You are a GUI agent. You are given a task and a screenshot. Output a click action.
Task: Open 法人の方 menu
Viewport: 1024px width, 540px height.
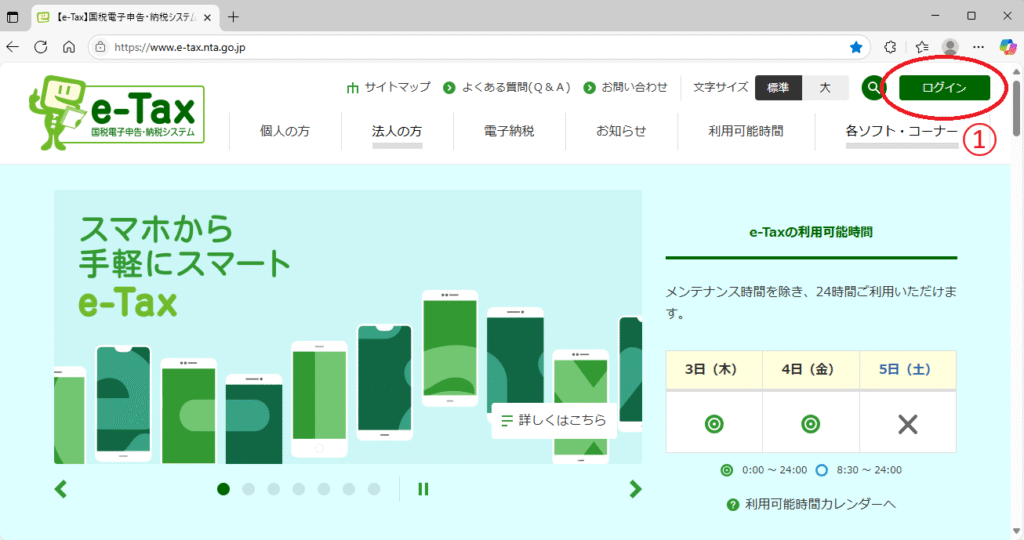tap(397, 131)
